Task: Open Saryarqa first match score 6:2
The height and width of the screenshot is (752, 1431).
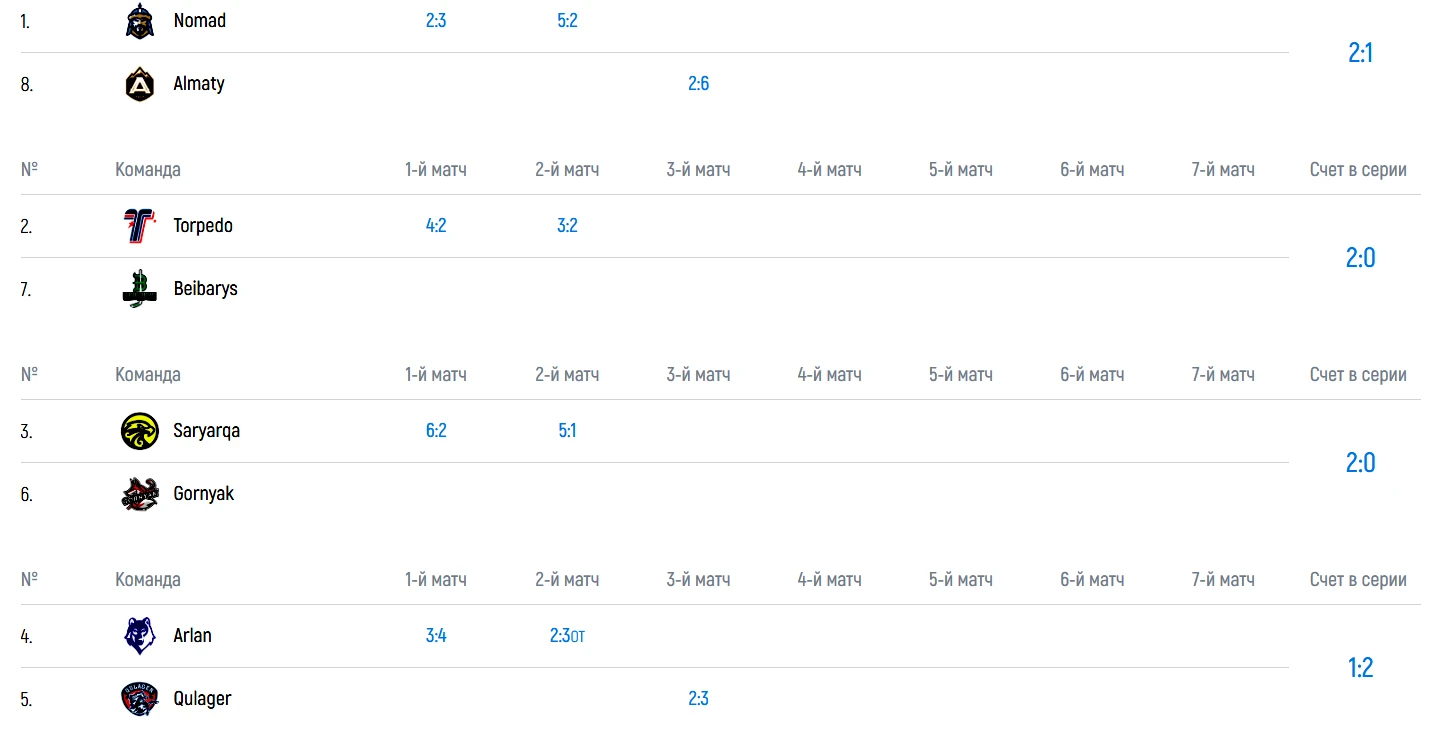Action: [x=436, y=431]
